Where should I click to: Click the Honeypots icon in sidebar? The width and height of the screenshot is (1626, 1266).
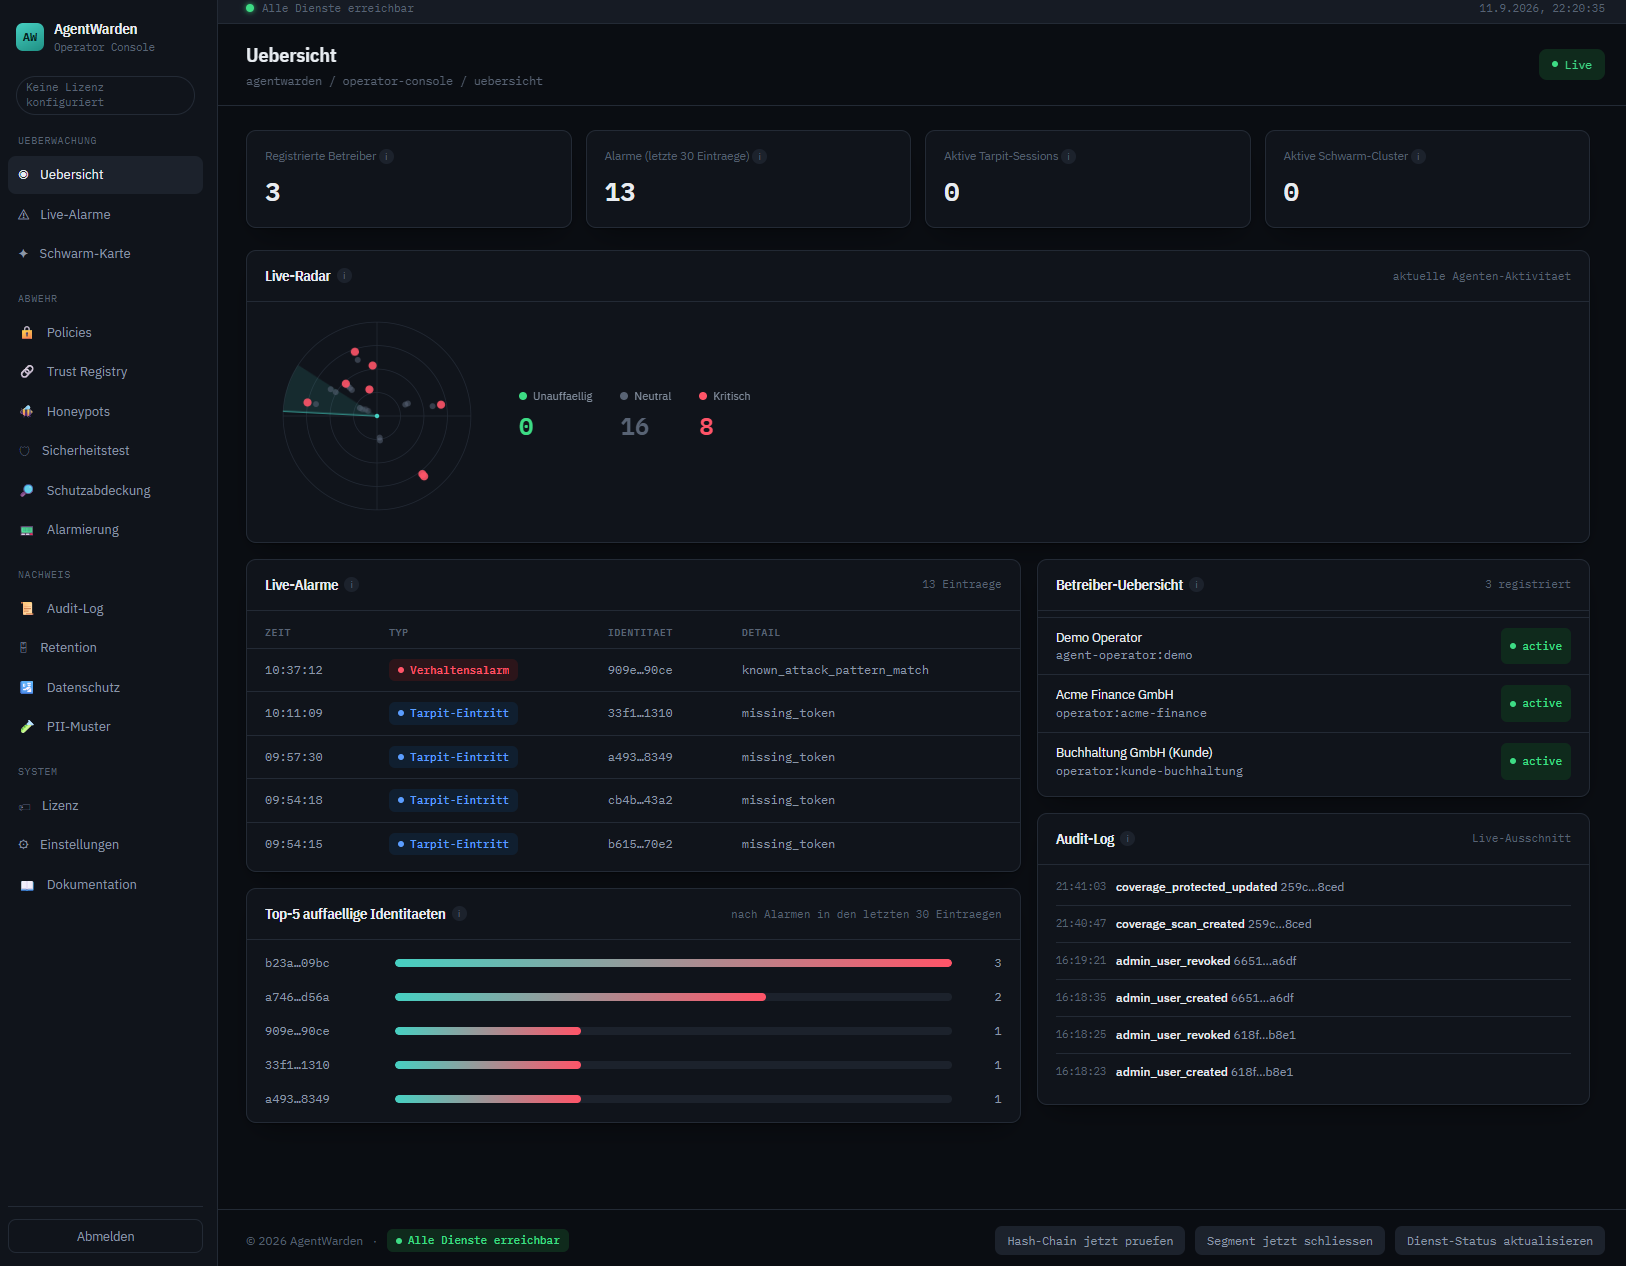pos(27,412)
